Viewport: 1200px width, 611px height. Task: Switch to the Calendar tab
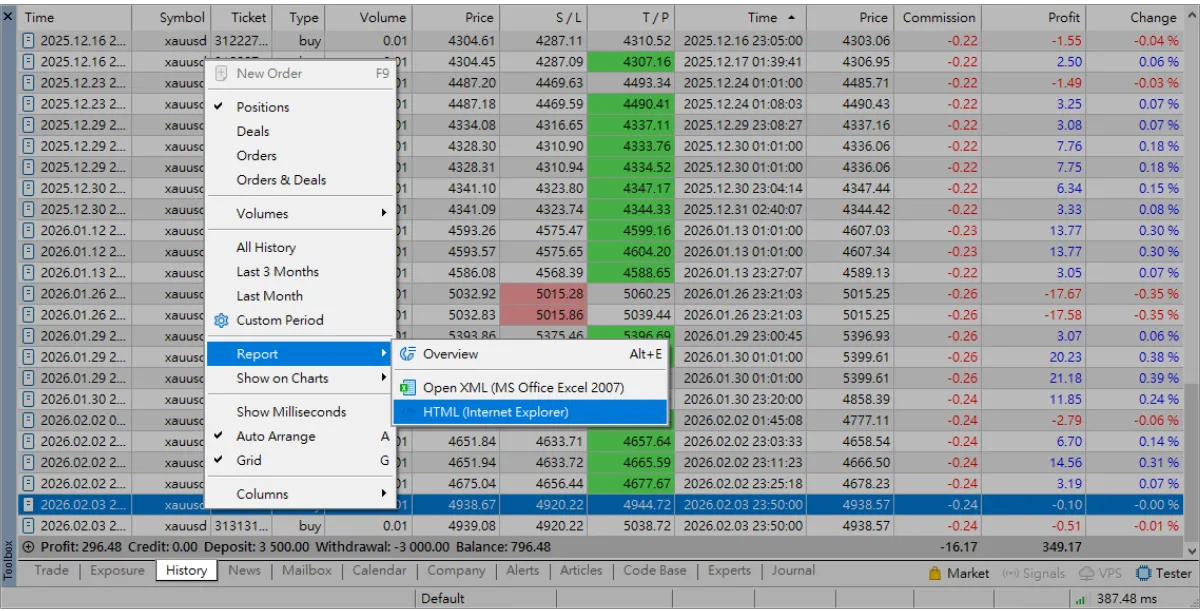coord(379,570)
